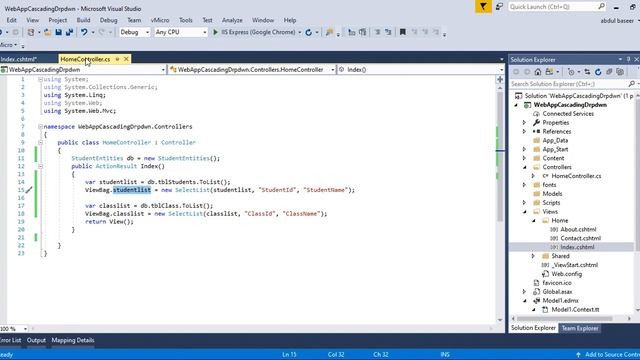
Task: Open the Analyze menu
Action: click(x=232, y=20)
